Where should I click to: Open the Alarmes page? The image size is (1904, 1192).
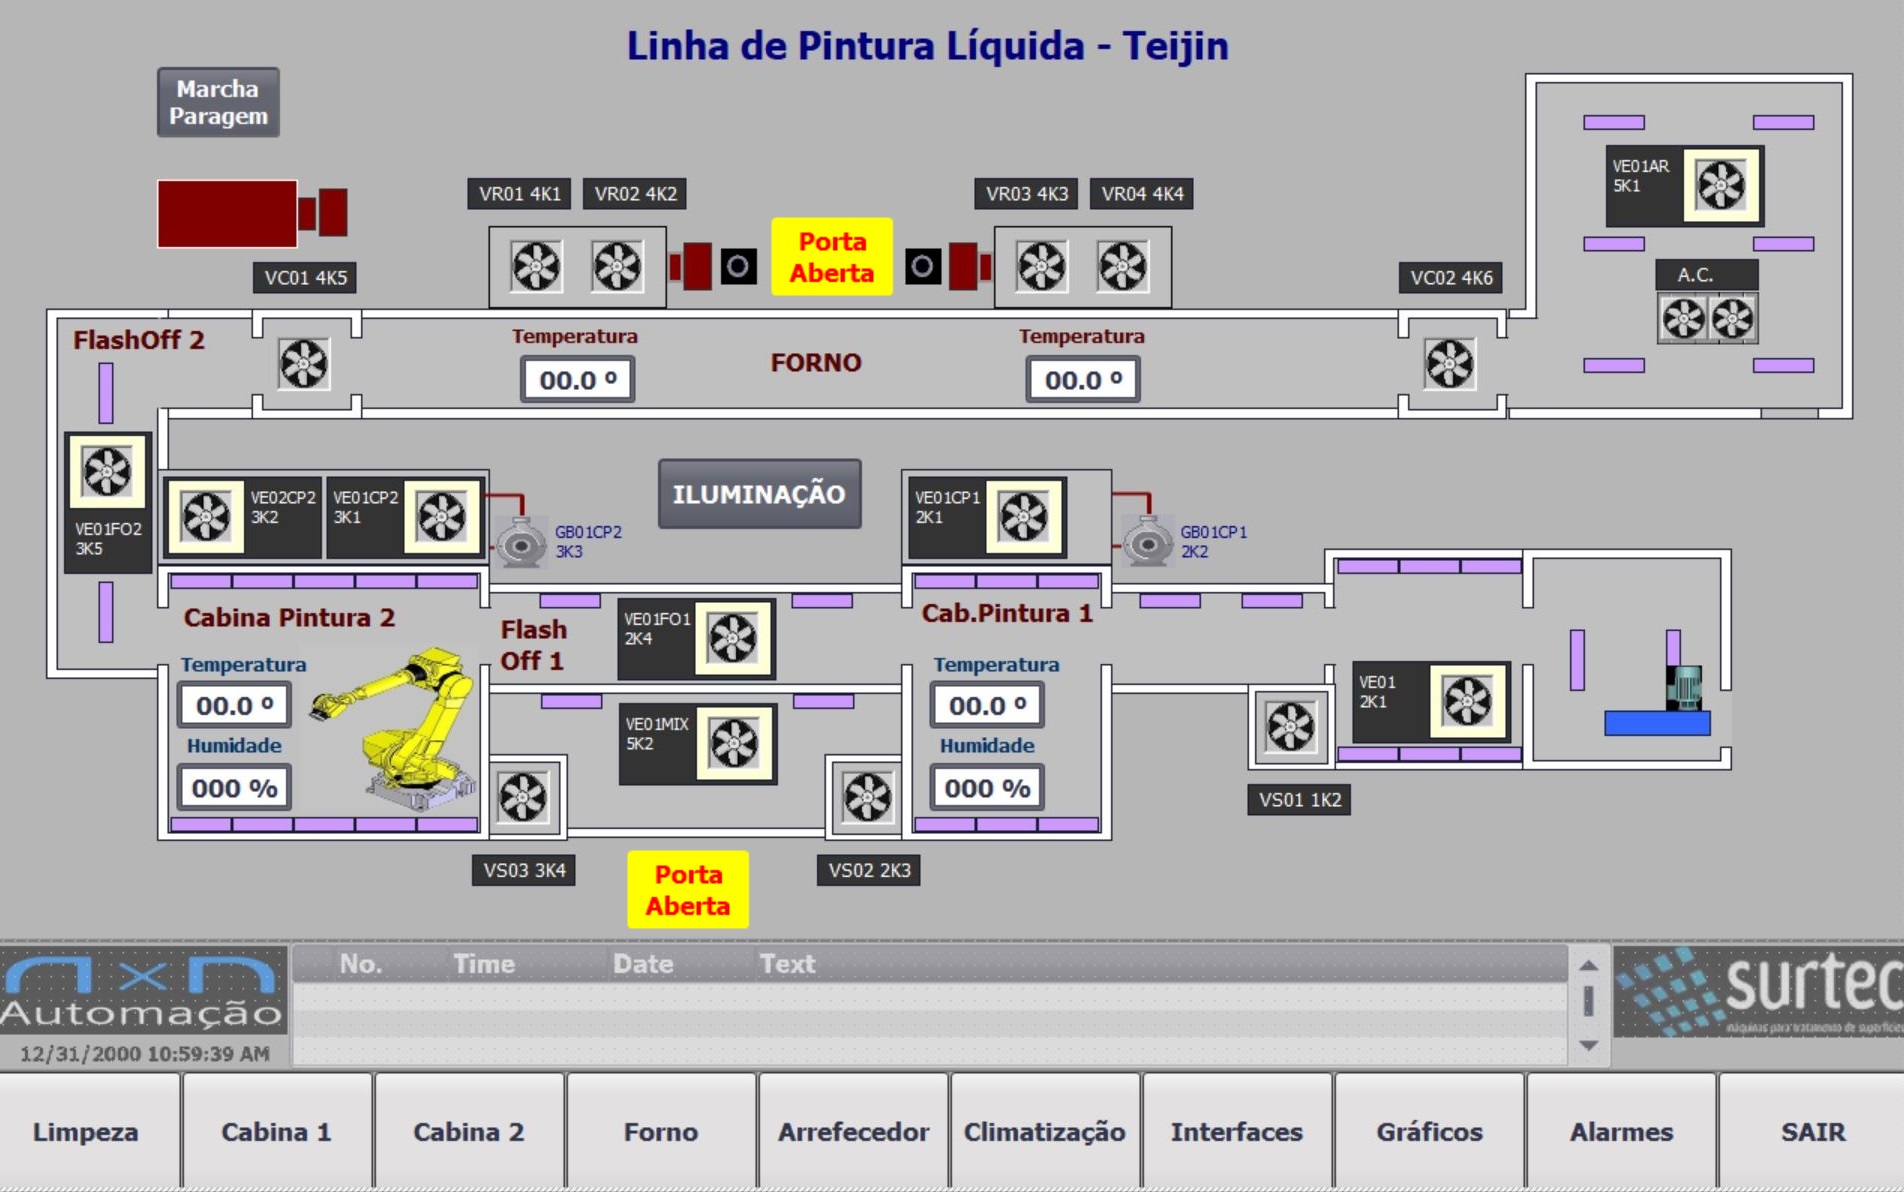[1621, 1132]
